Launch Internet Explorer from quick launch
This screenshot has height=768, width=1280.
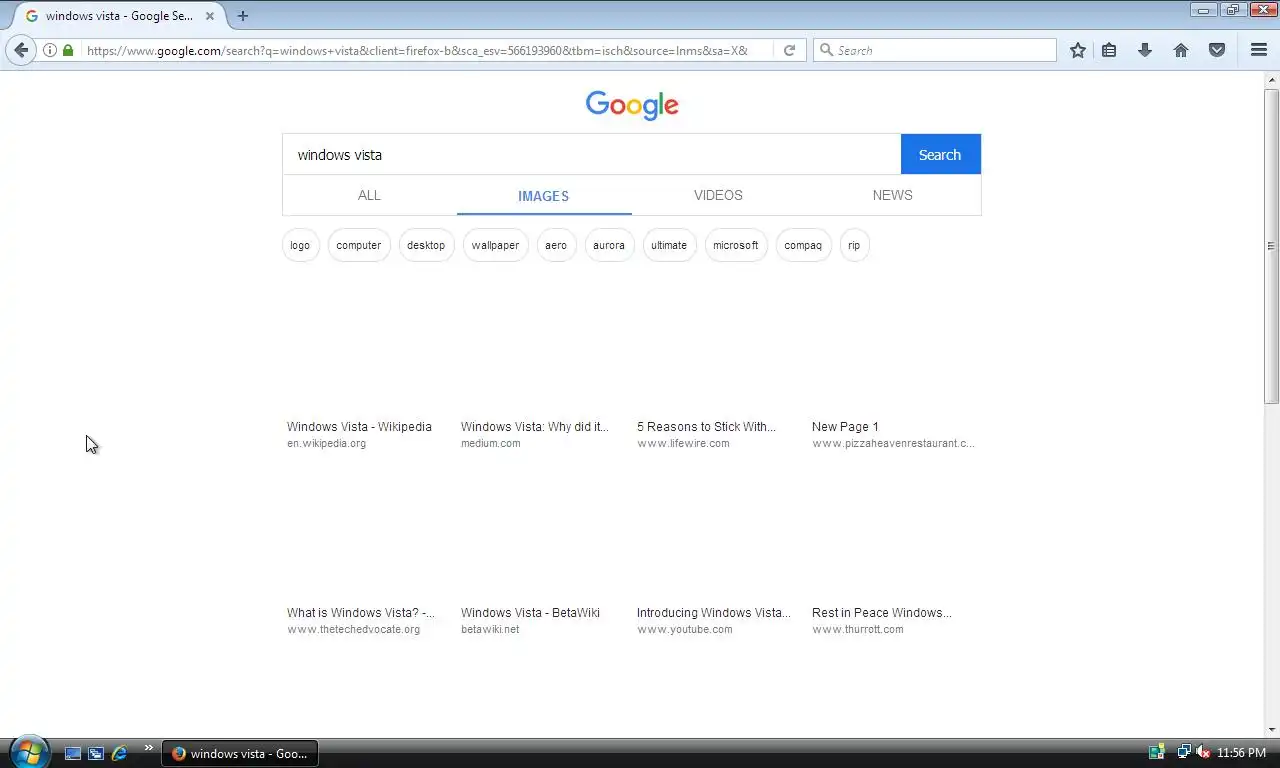click(x=119, y=753)
